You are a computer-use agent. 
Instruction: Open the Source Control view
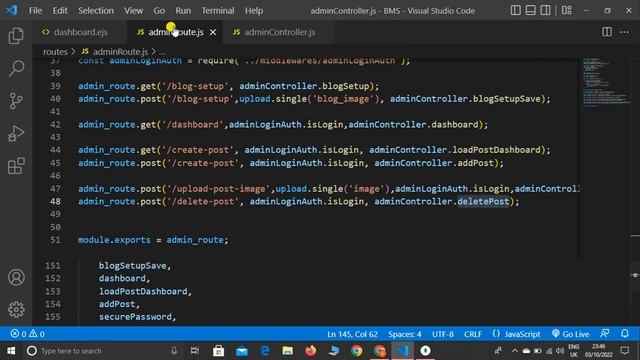(x=16, y=101)
